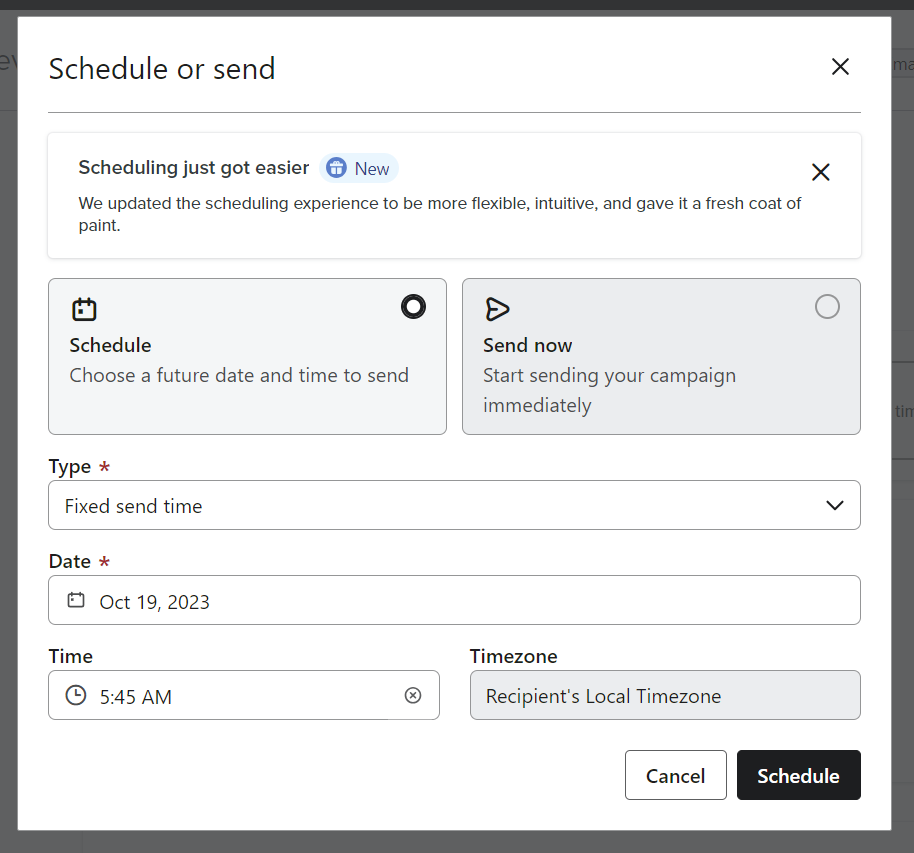The height and width of the screenshot is (853, 914).
Task: Click the small calendar icon in Date field
Action: click(76, 600)
